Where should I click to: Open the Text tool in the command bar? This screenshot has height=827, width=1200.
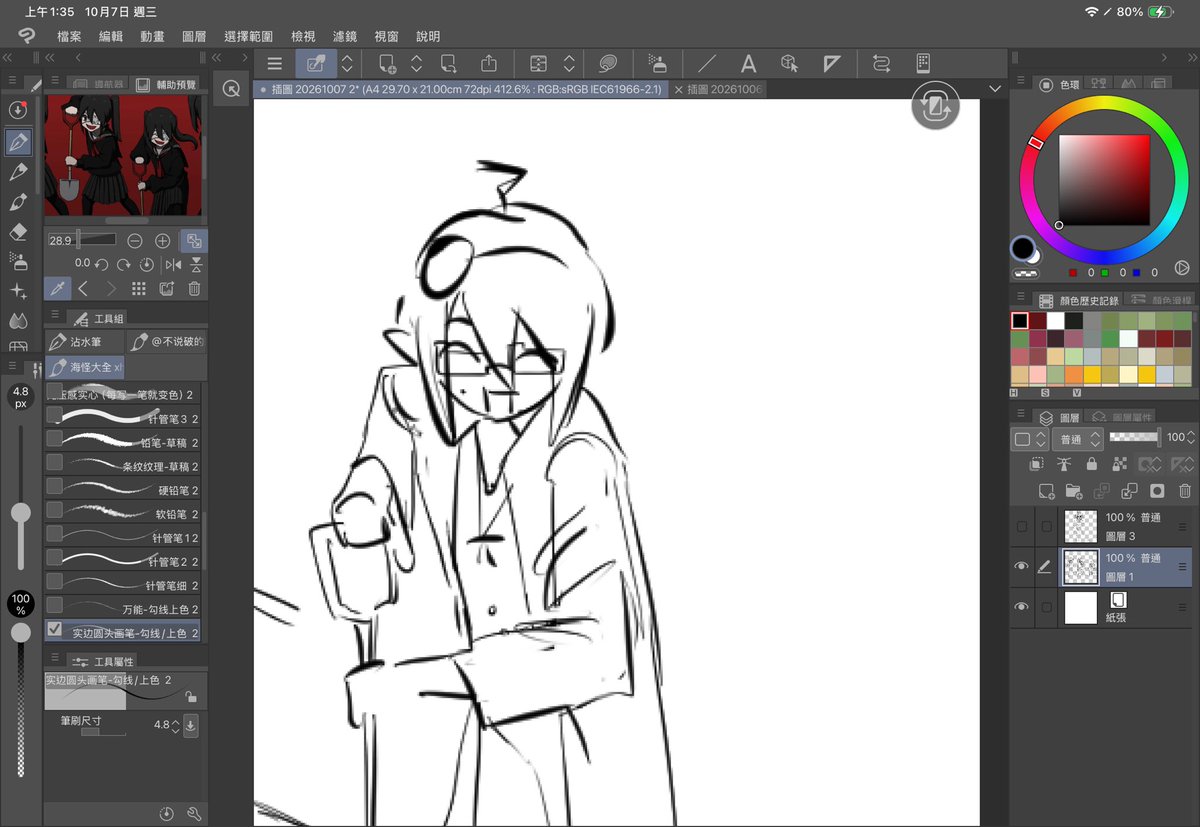pyautogui.click(x=748, y=64)
